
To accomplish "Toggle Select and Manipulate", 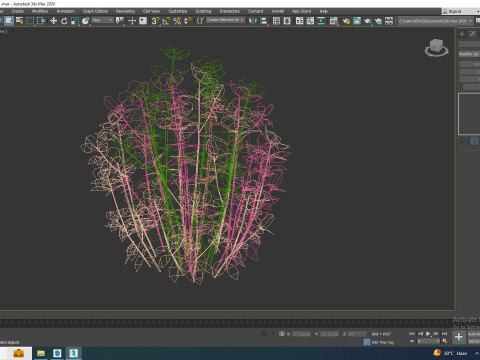I will (x=132, y=21).
